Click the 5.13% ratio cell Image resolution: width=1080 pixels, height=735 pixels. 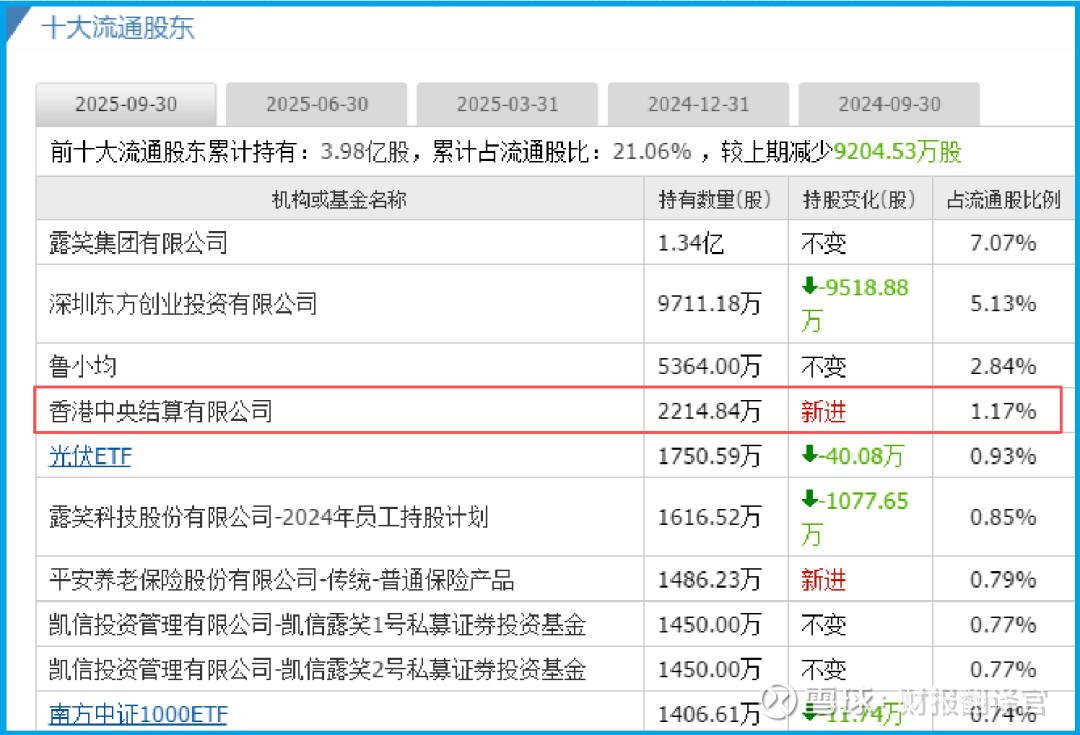click(1004, 304)
